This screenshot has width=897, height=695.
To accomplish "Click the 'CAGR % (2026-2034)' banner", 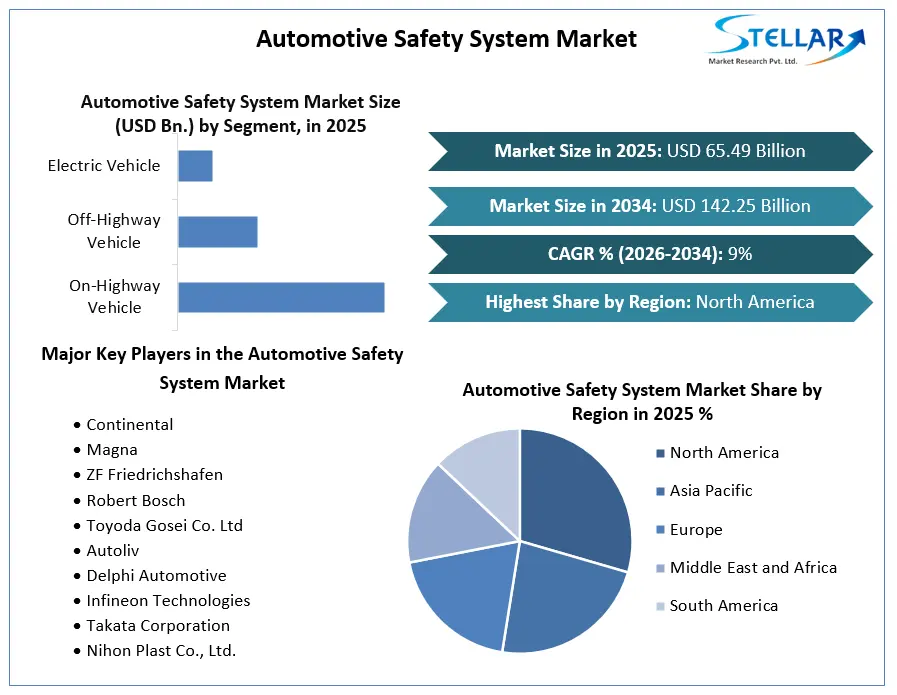I will 650,254.
